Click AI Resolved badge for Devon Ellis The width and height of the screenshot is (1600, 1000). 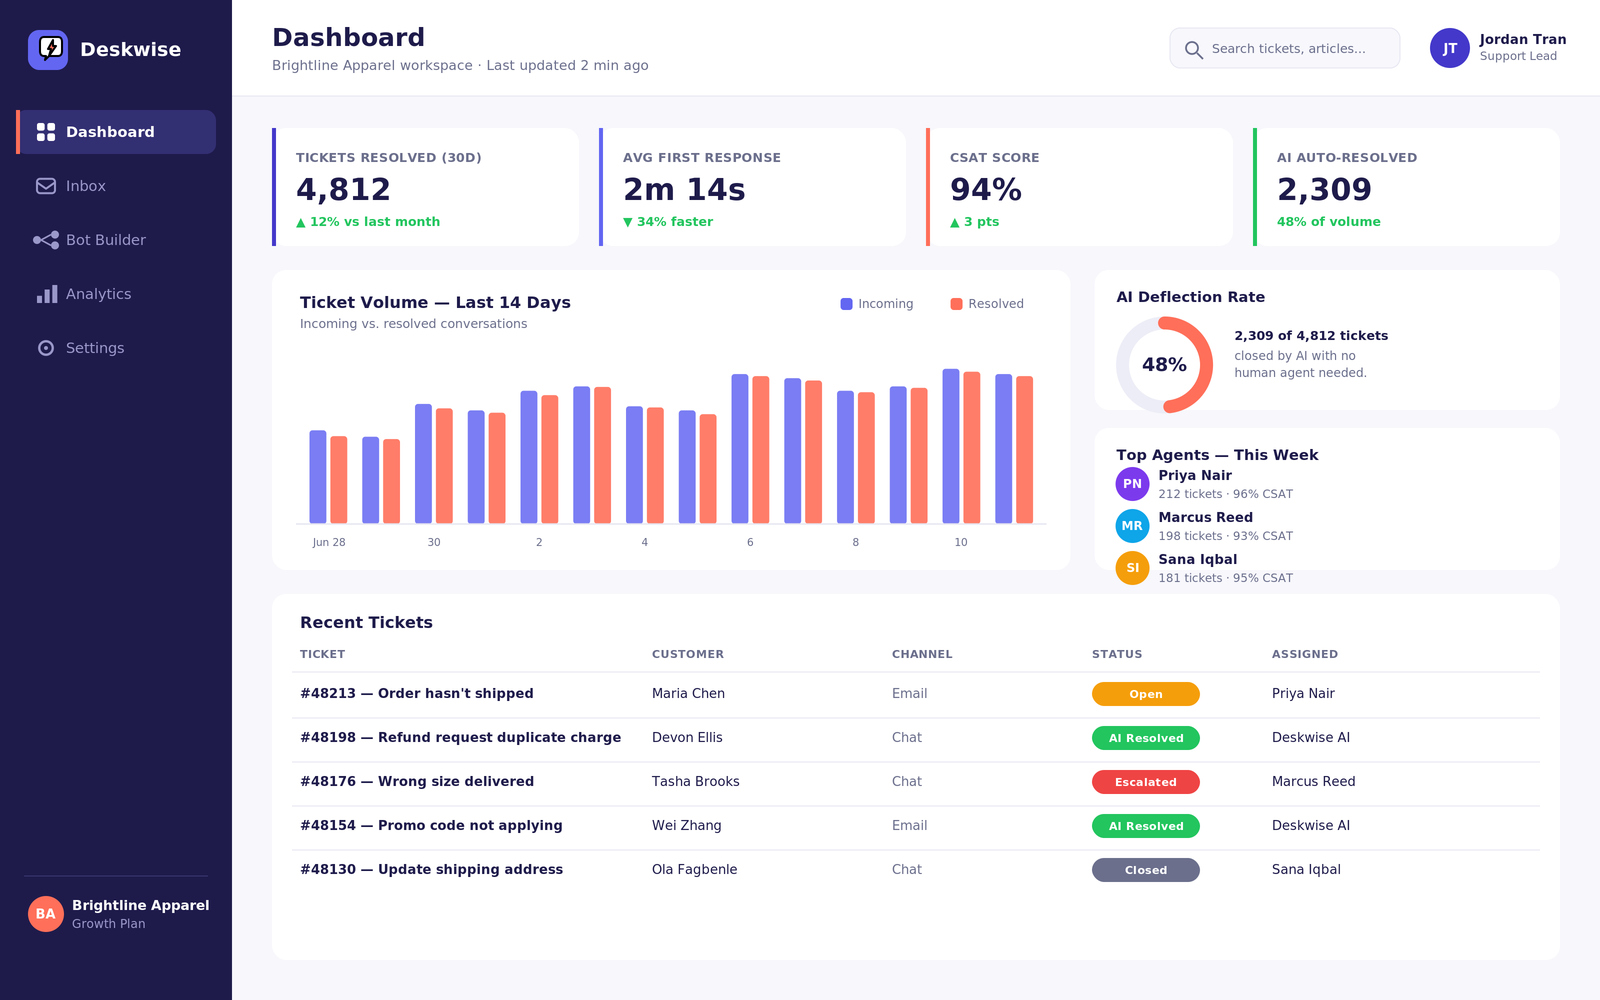[1146, 738]
